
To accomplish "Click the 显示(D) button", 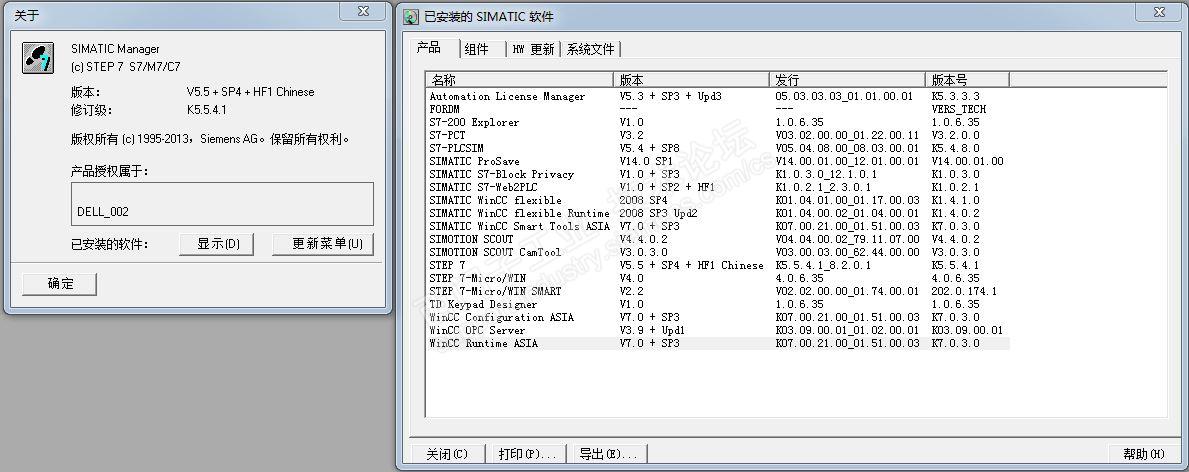I will click(x=218, y=244).
